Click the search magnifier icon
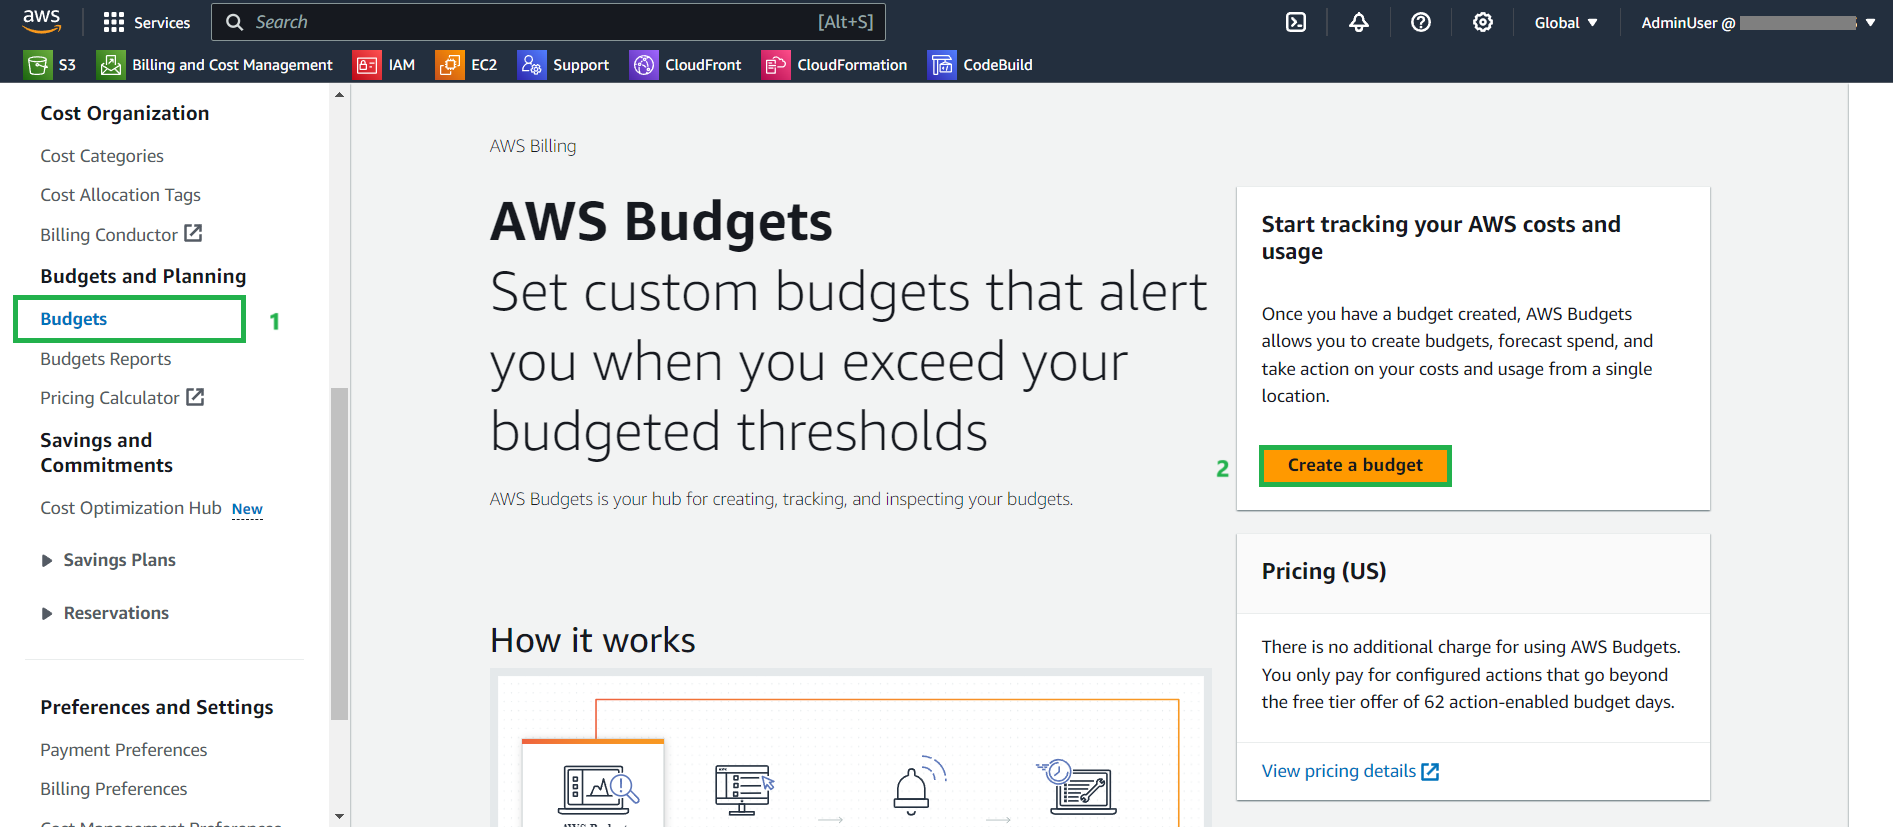Screen dimensions: 1893x827 click(x=234, y=22)
